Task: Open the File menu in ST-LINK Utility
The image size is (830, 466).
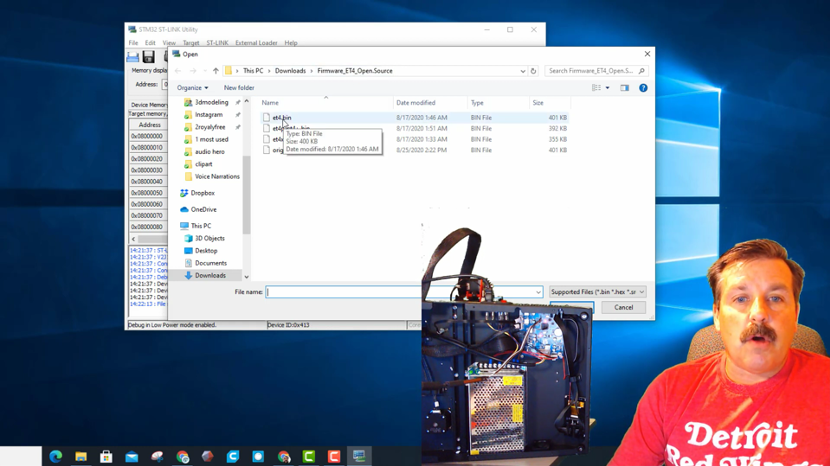Action: click(133, 43)
